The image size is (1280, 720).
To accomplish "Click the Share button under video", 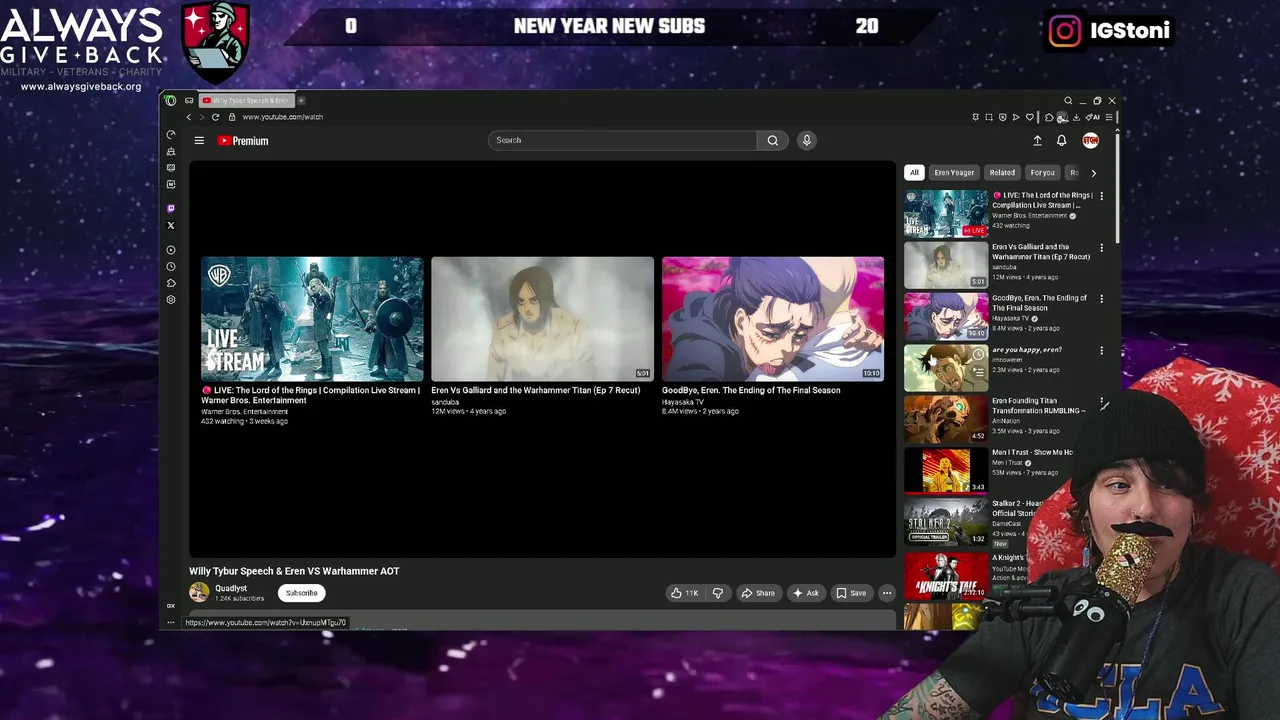I will pyautogui.click(x=757, y=593).
